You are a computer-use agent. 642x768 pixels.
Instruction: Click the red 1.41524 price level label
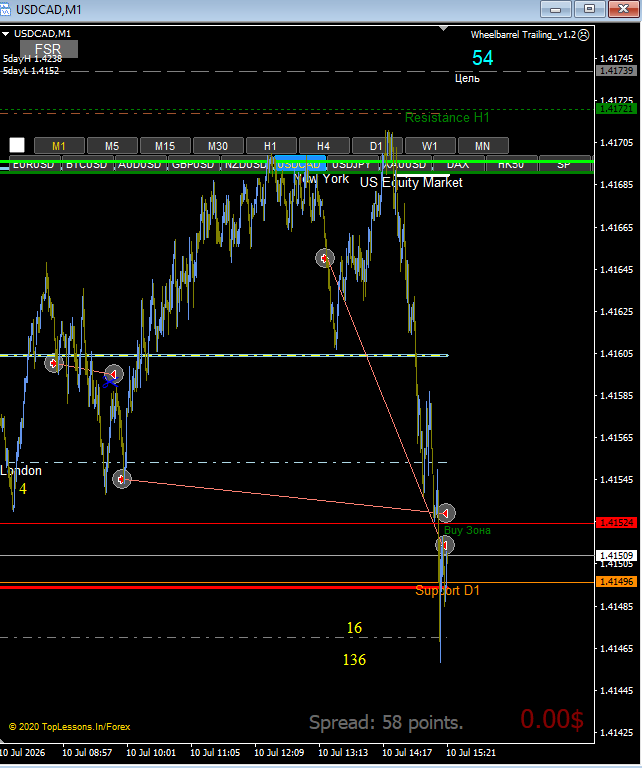pyautogui.click(x=616, y=523)
